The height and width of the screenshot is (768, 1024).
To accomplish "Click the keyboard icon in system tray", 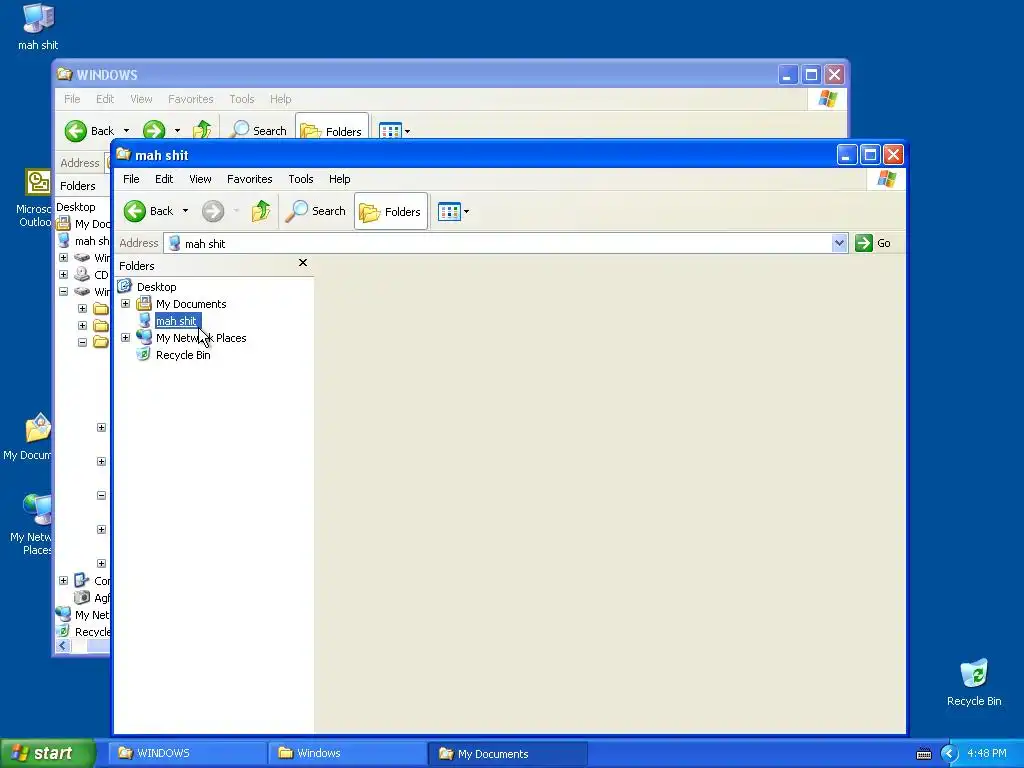I will click(924, 754).
